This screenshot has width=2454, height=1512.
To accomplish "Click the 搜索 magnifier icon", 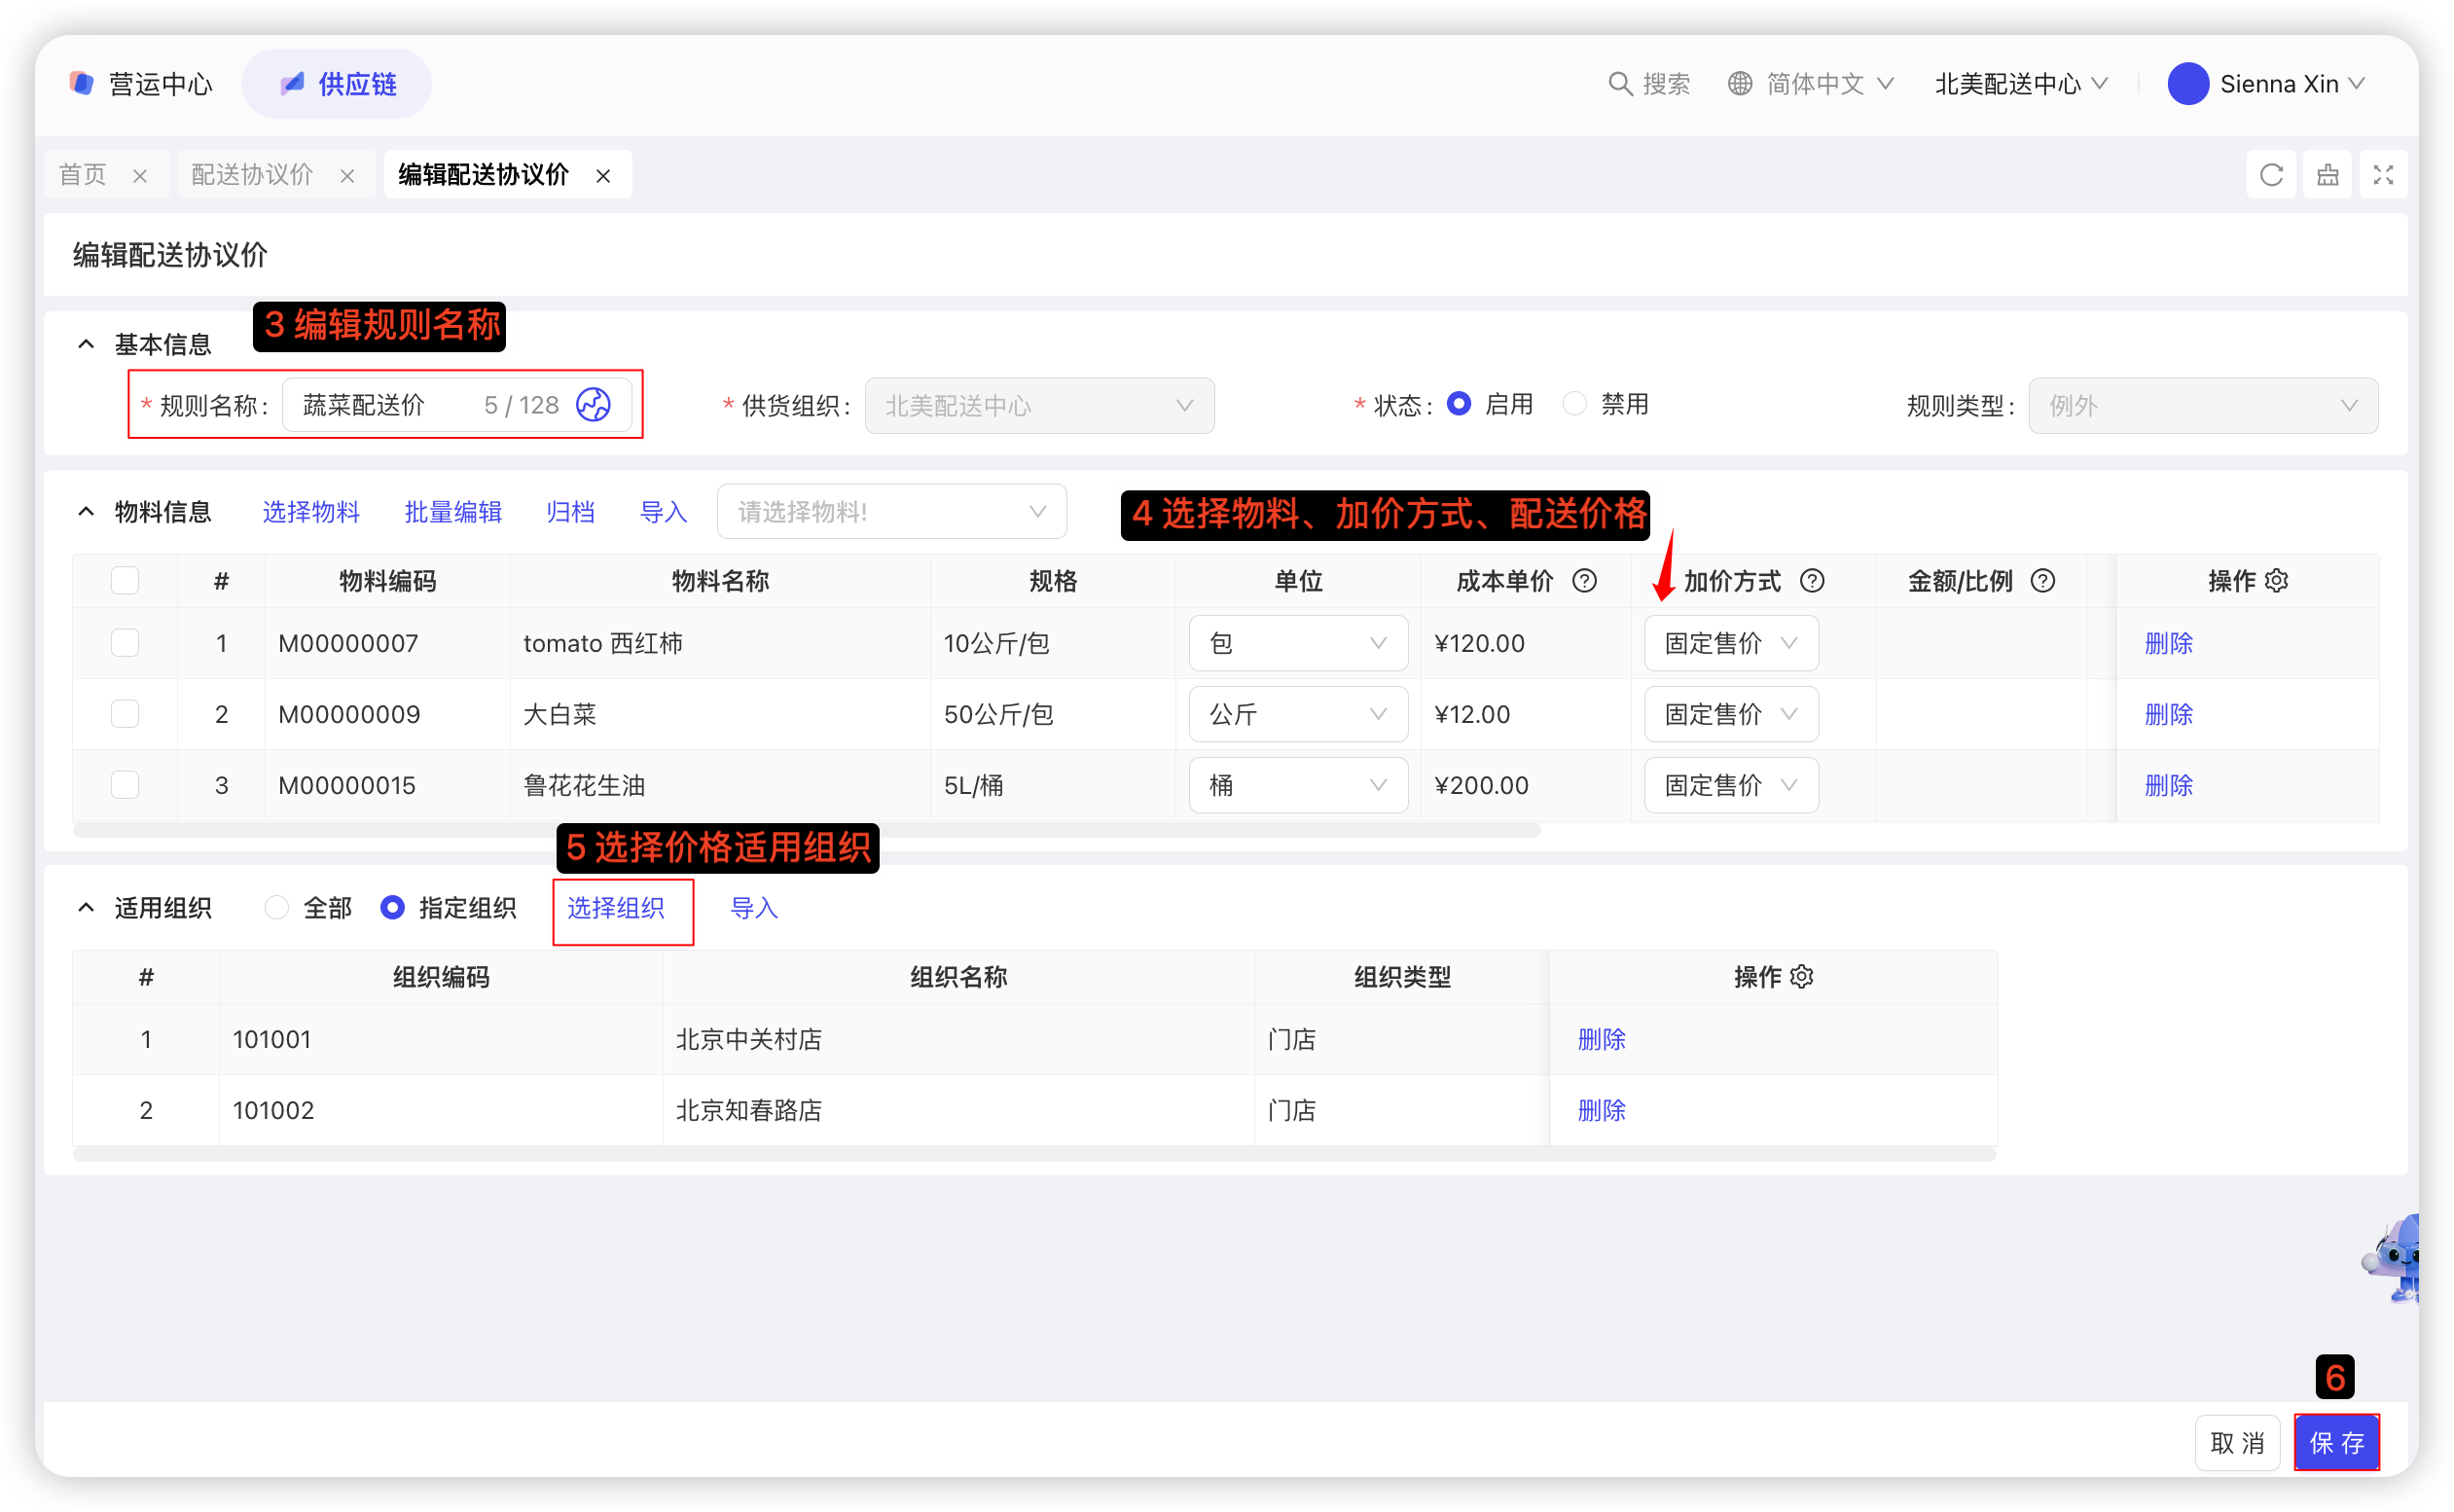I will 1619,84.
